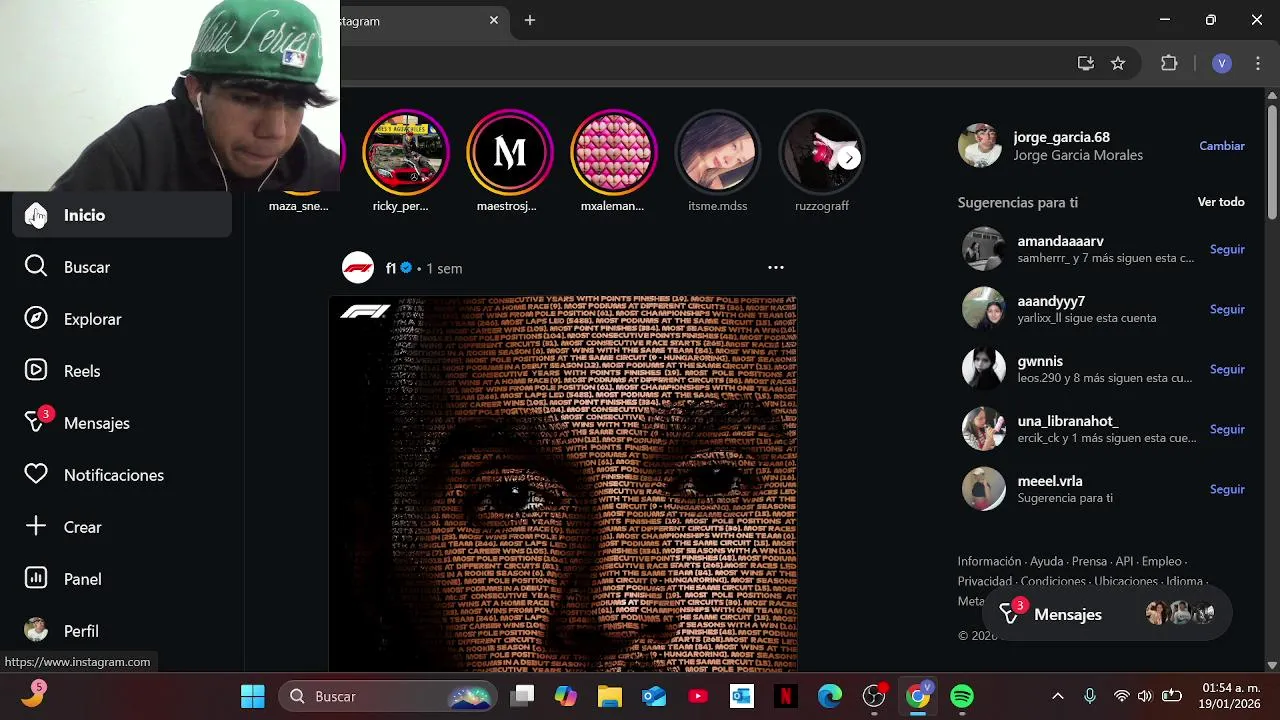Click the Prensa footer link

[1089, 561]
